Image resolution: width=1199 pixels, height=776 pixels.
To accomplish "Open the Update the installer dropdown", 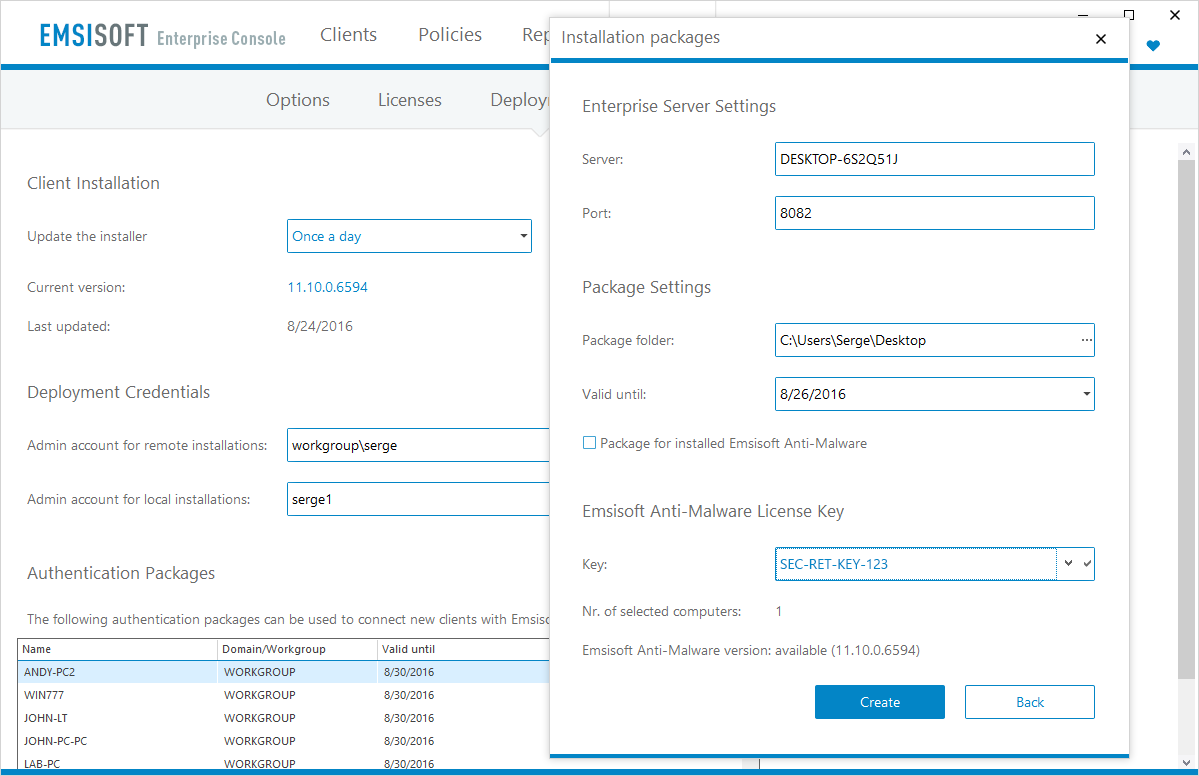I will pos(409,237).
